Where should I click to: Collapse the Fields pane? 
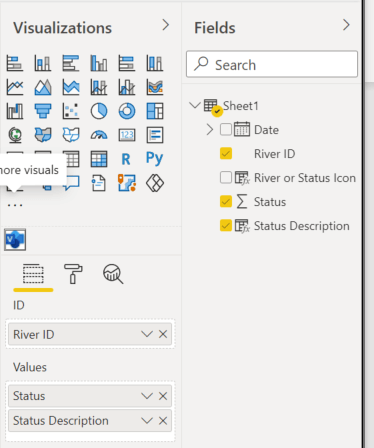coord(346,25)
